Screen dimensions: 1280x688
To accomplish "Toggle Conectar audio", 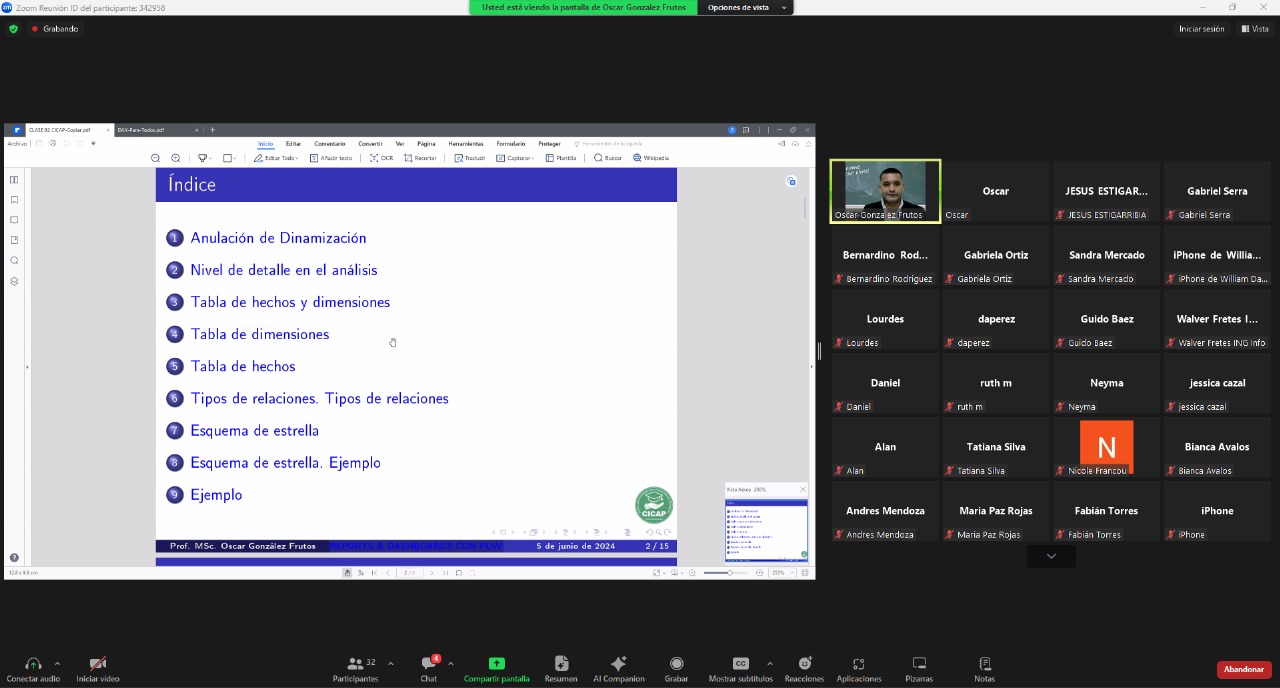I will [33, 668].
